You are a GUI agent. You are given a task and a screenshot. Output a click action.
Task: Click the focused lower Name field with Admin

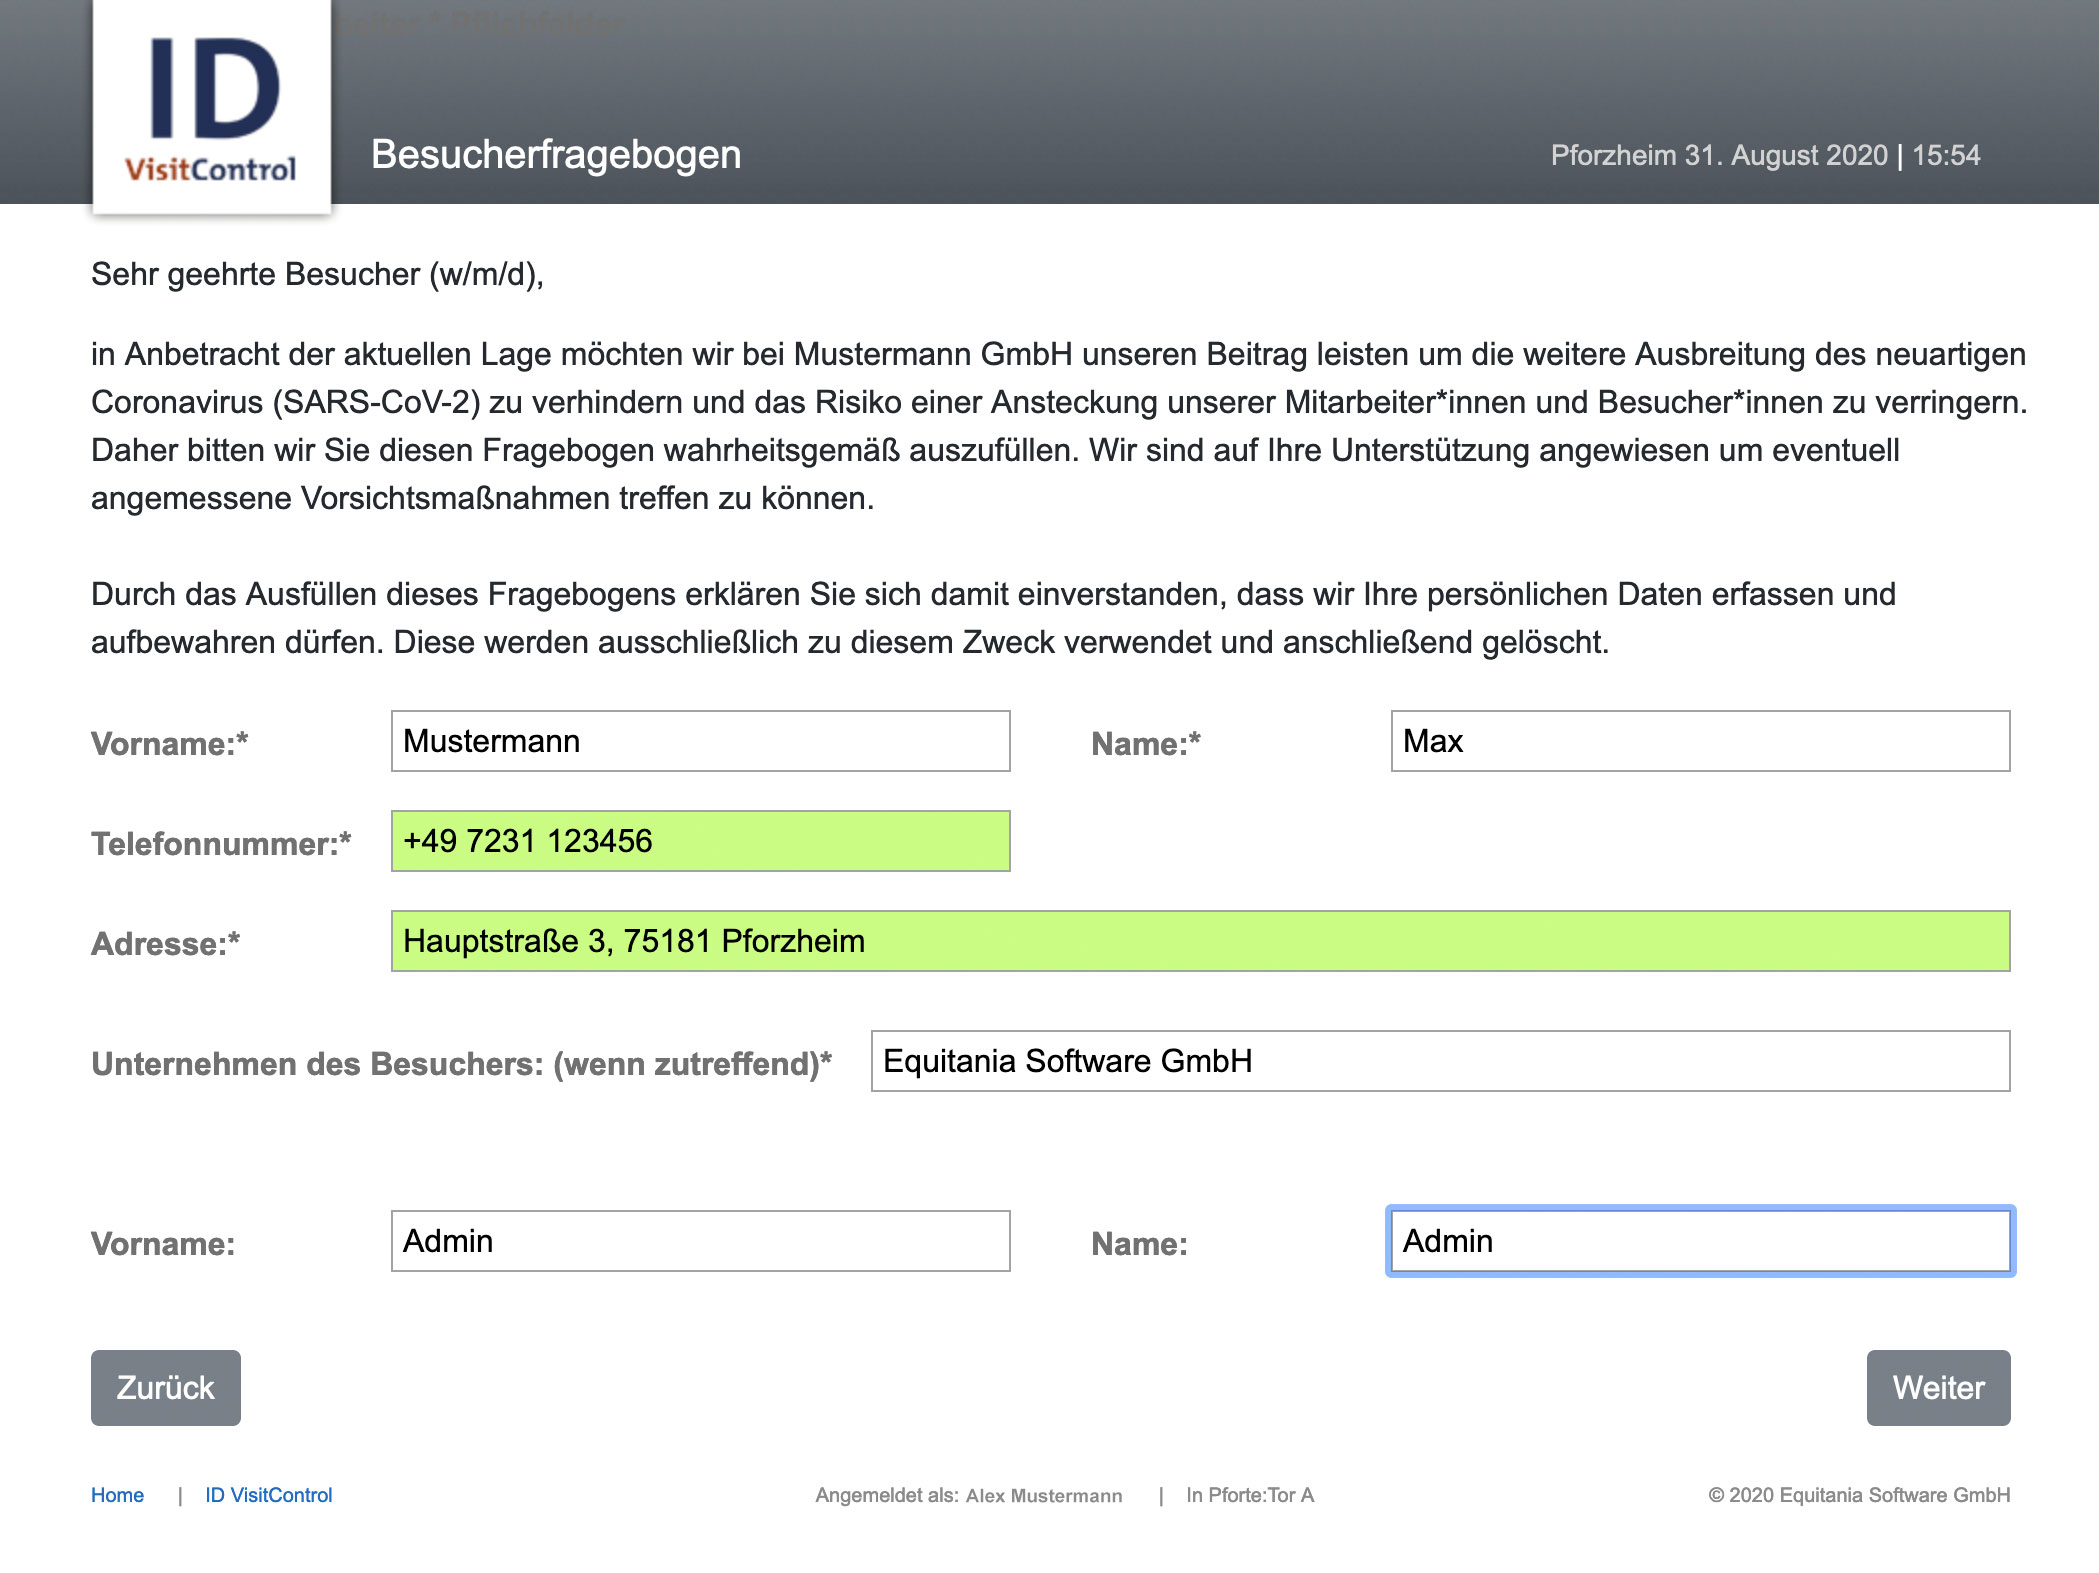(x=1700, y=1241)
